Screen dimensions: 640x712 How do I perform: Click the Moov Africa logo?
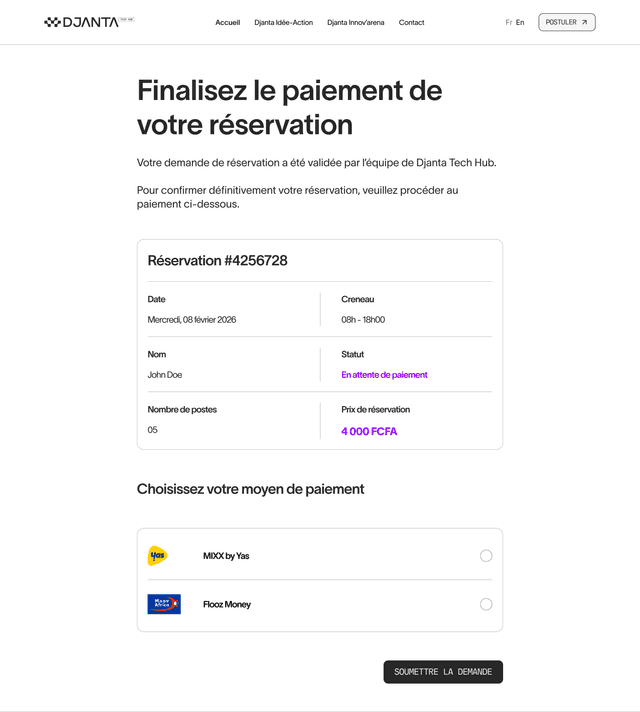click(164, 604)
